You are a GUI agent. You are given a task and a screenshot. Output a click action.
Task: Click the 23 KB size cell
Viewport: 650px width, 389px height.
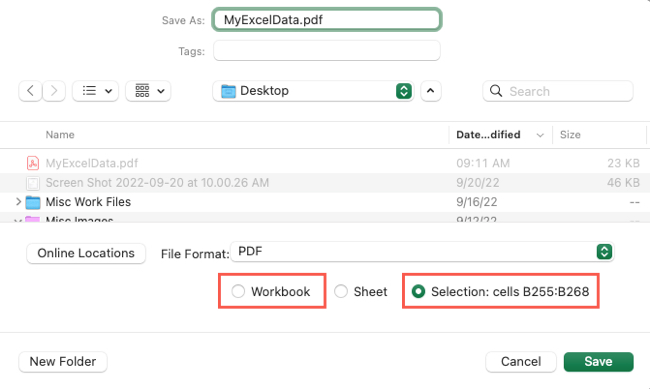[623, 163]
